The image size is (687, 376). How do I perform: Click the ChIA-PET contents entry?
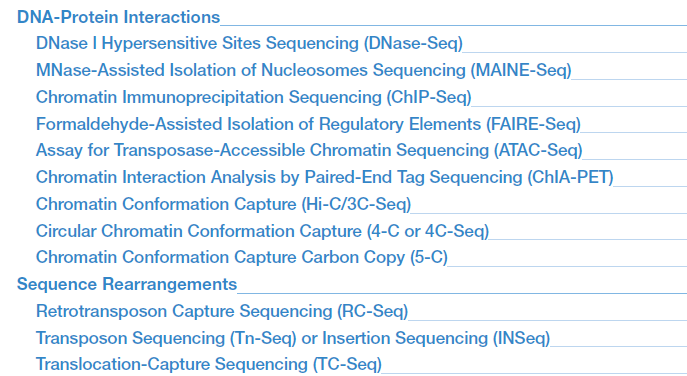[x=325, y=177]
